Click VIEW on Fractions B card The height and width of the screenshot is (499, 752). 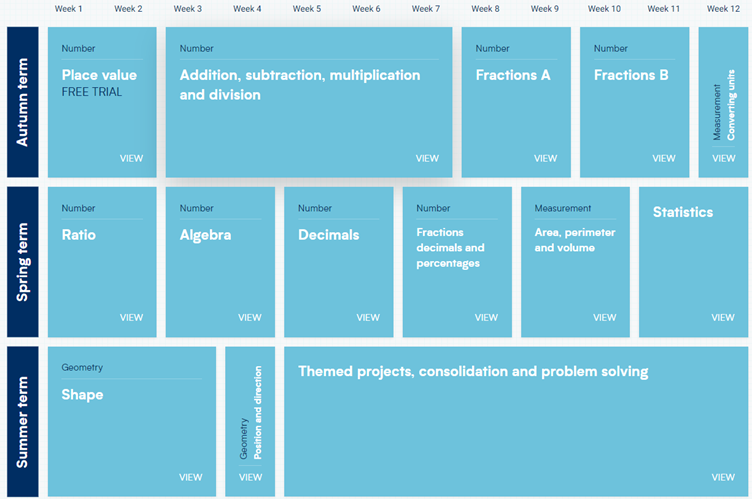(x=664, y=158)
